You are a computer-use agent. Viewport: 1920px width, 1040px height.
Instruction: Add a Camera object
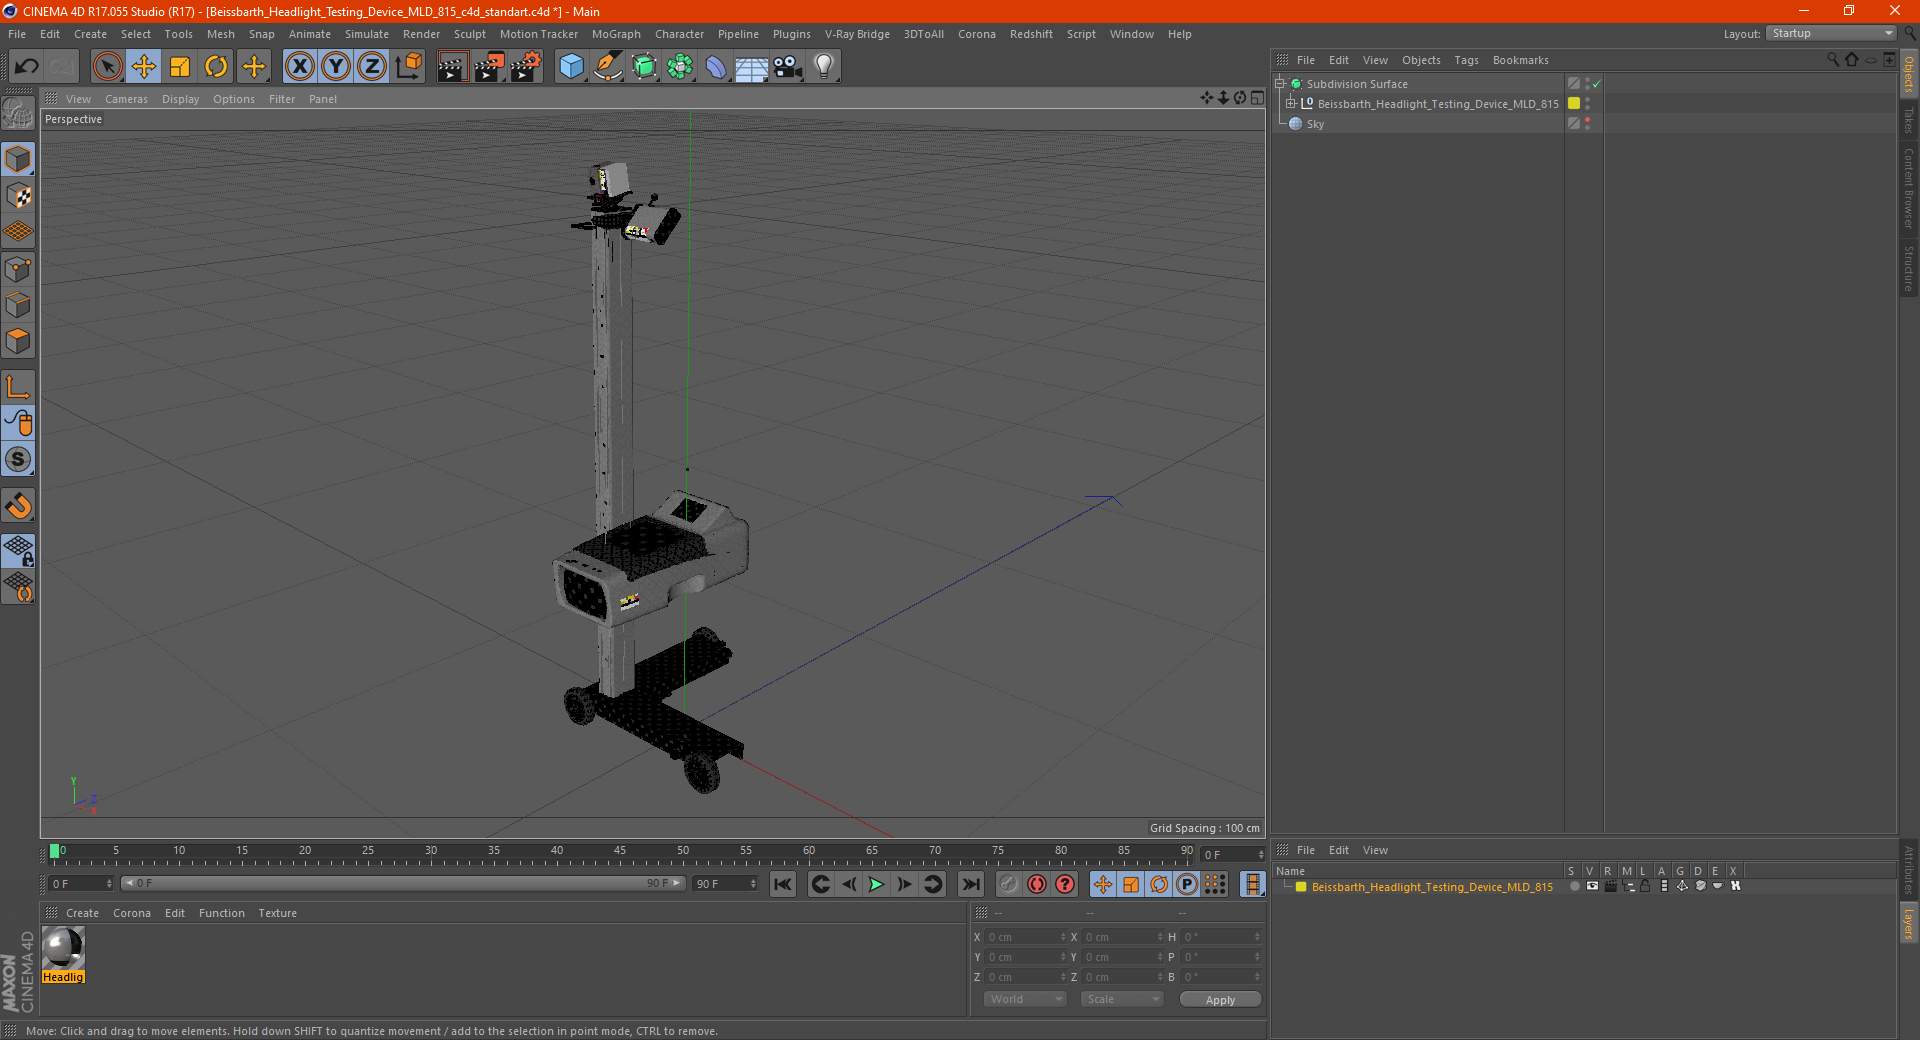coord(788,67)
